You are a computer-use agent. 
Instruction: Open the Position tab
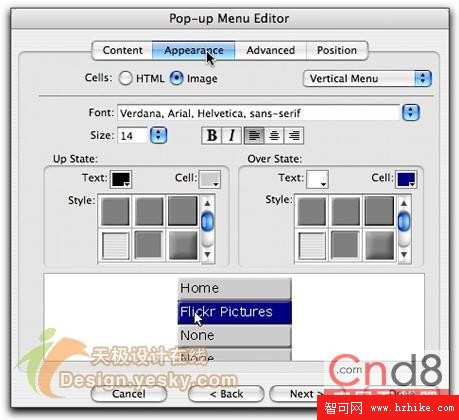(337, 50)
